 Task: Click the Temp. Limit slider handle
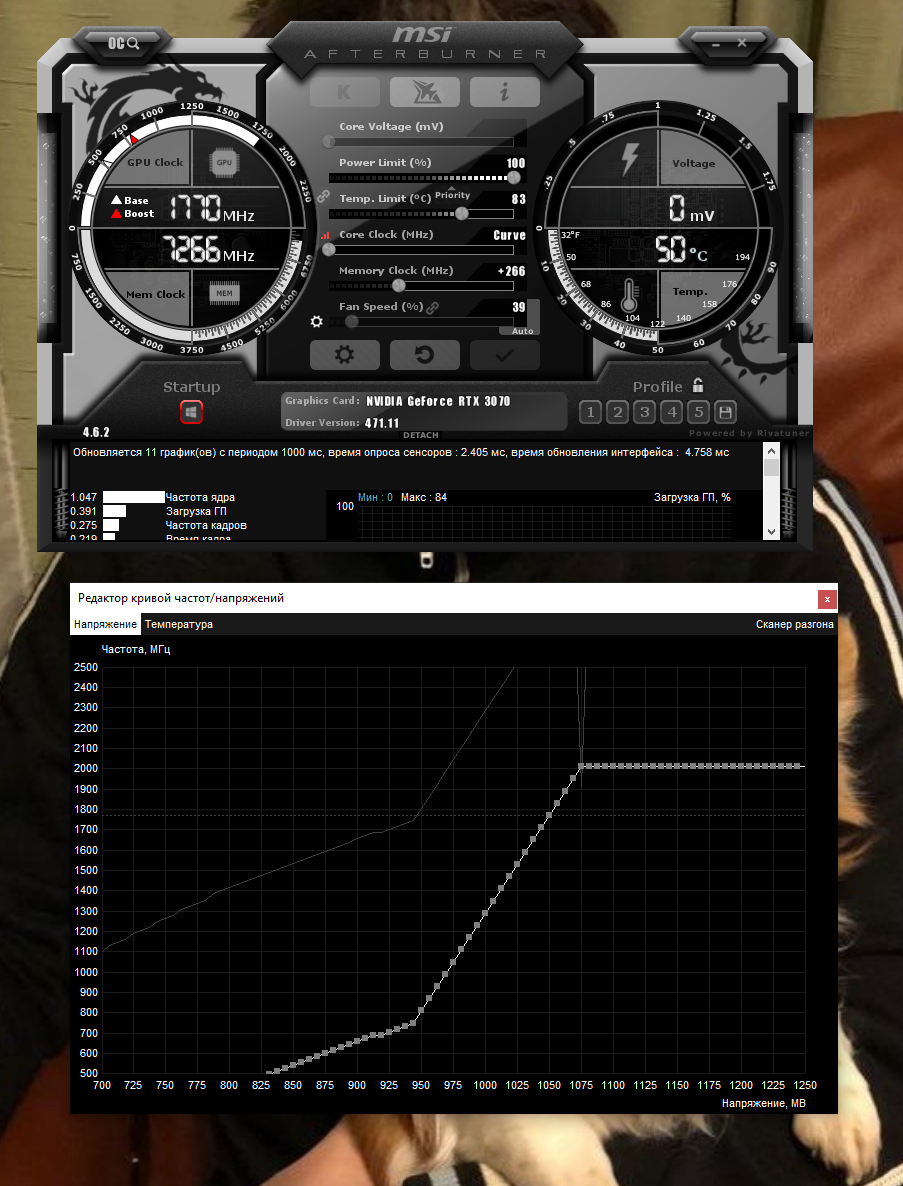[461, 213]
